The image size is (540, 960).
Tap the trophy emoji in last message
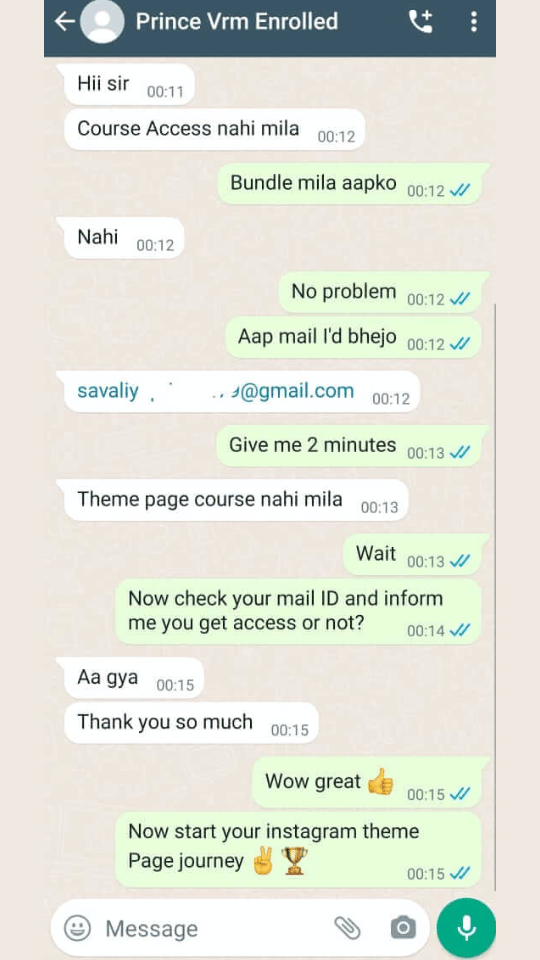pyautogui.click(x=294, y=861)
